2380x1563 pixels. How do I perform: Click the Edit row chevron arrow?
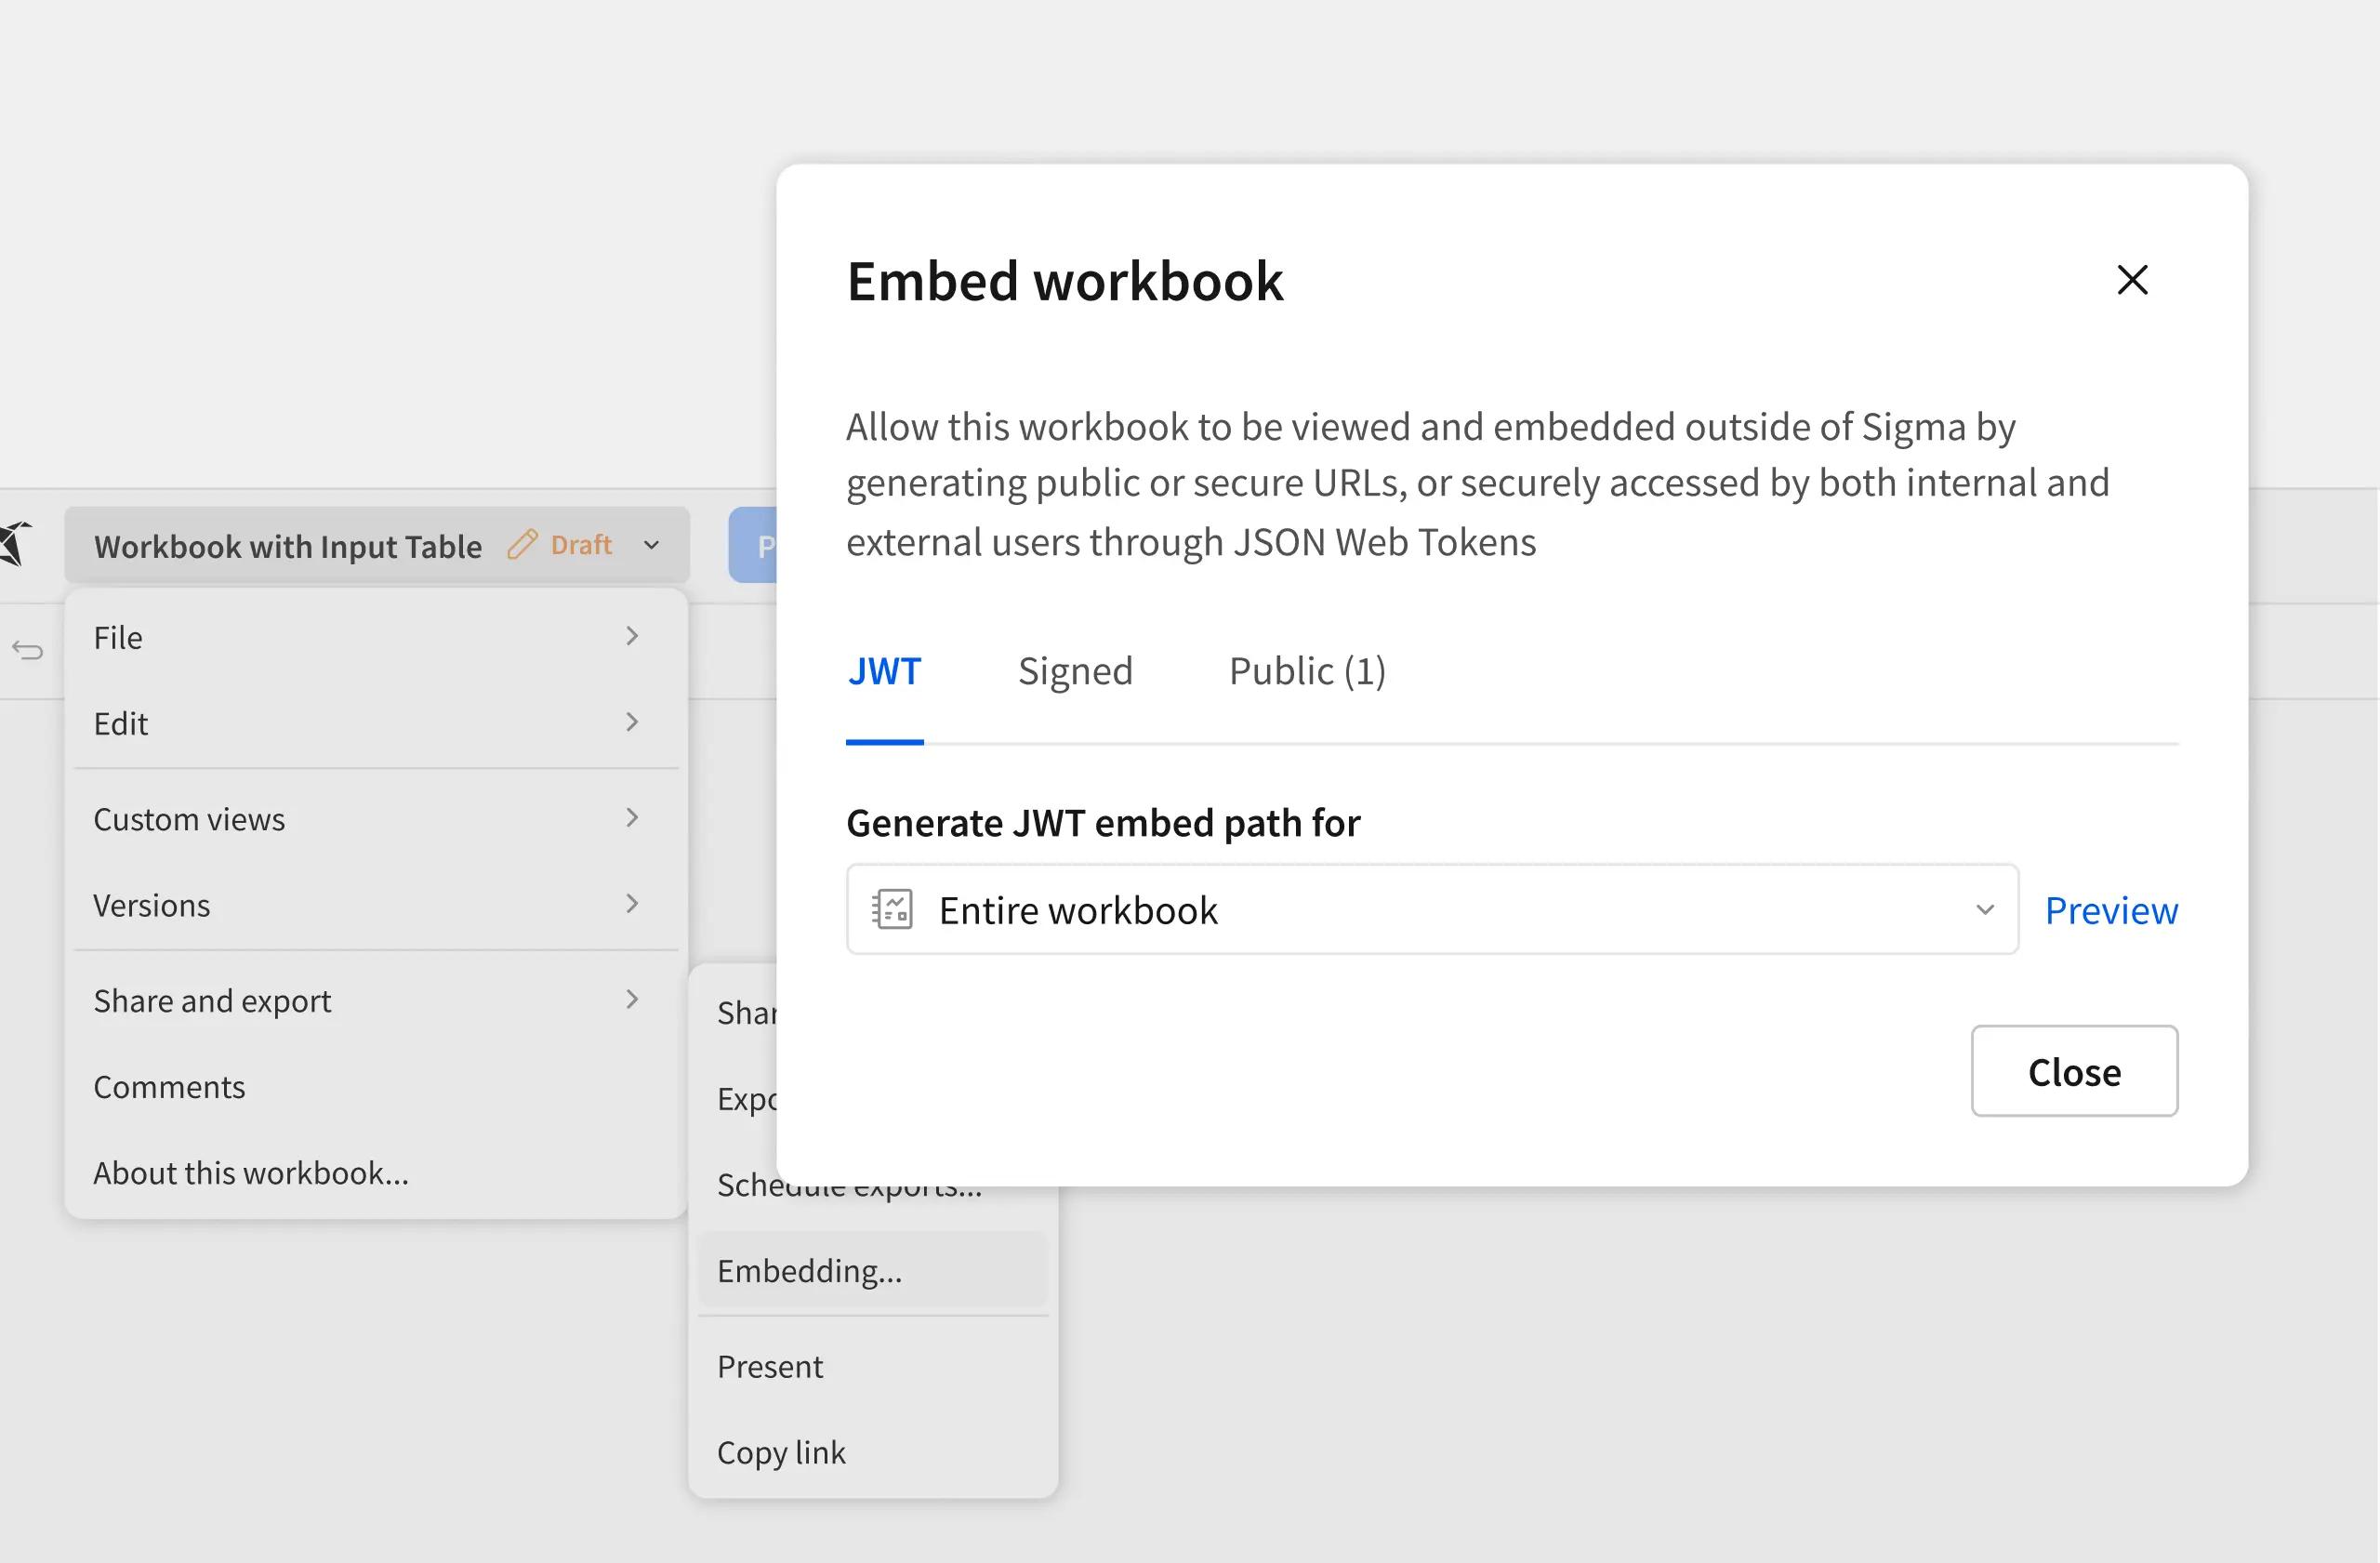[x=632, y=722]
